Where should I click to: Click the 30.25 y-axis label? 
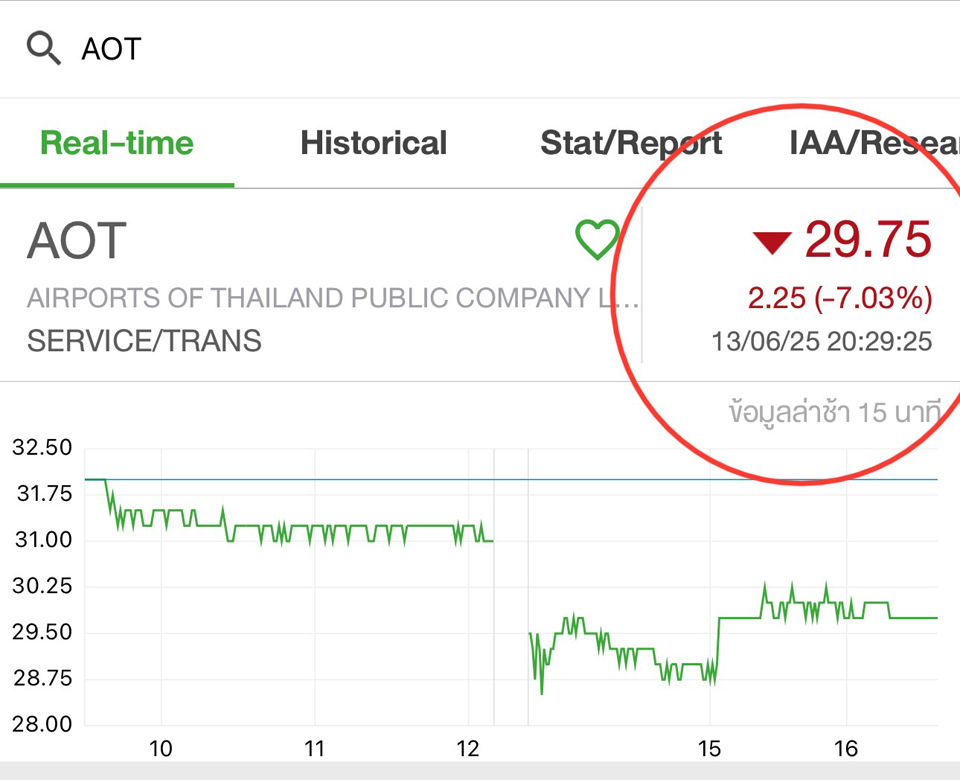tap(42, 586)
